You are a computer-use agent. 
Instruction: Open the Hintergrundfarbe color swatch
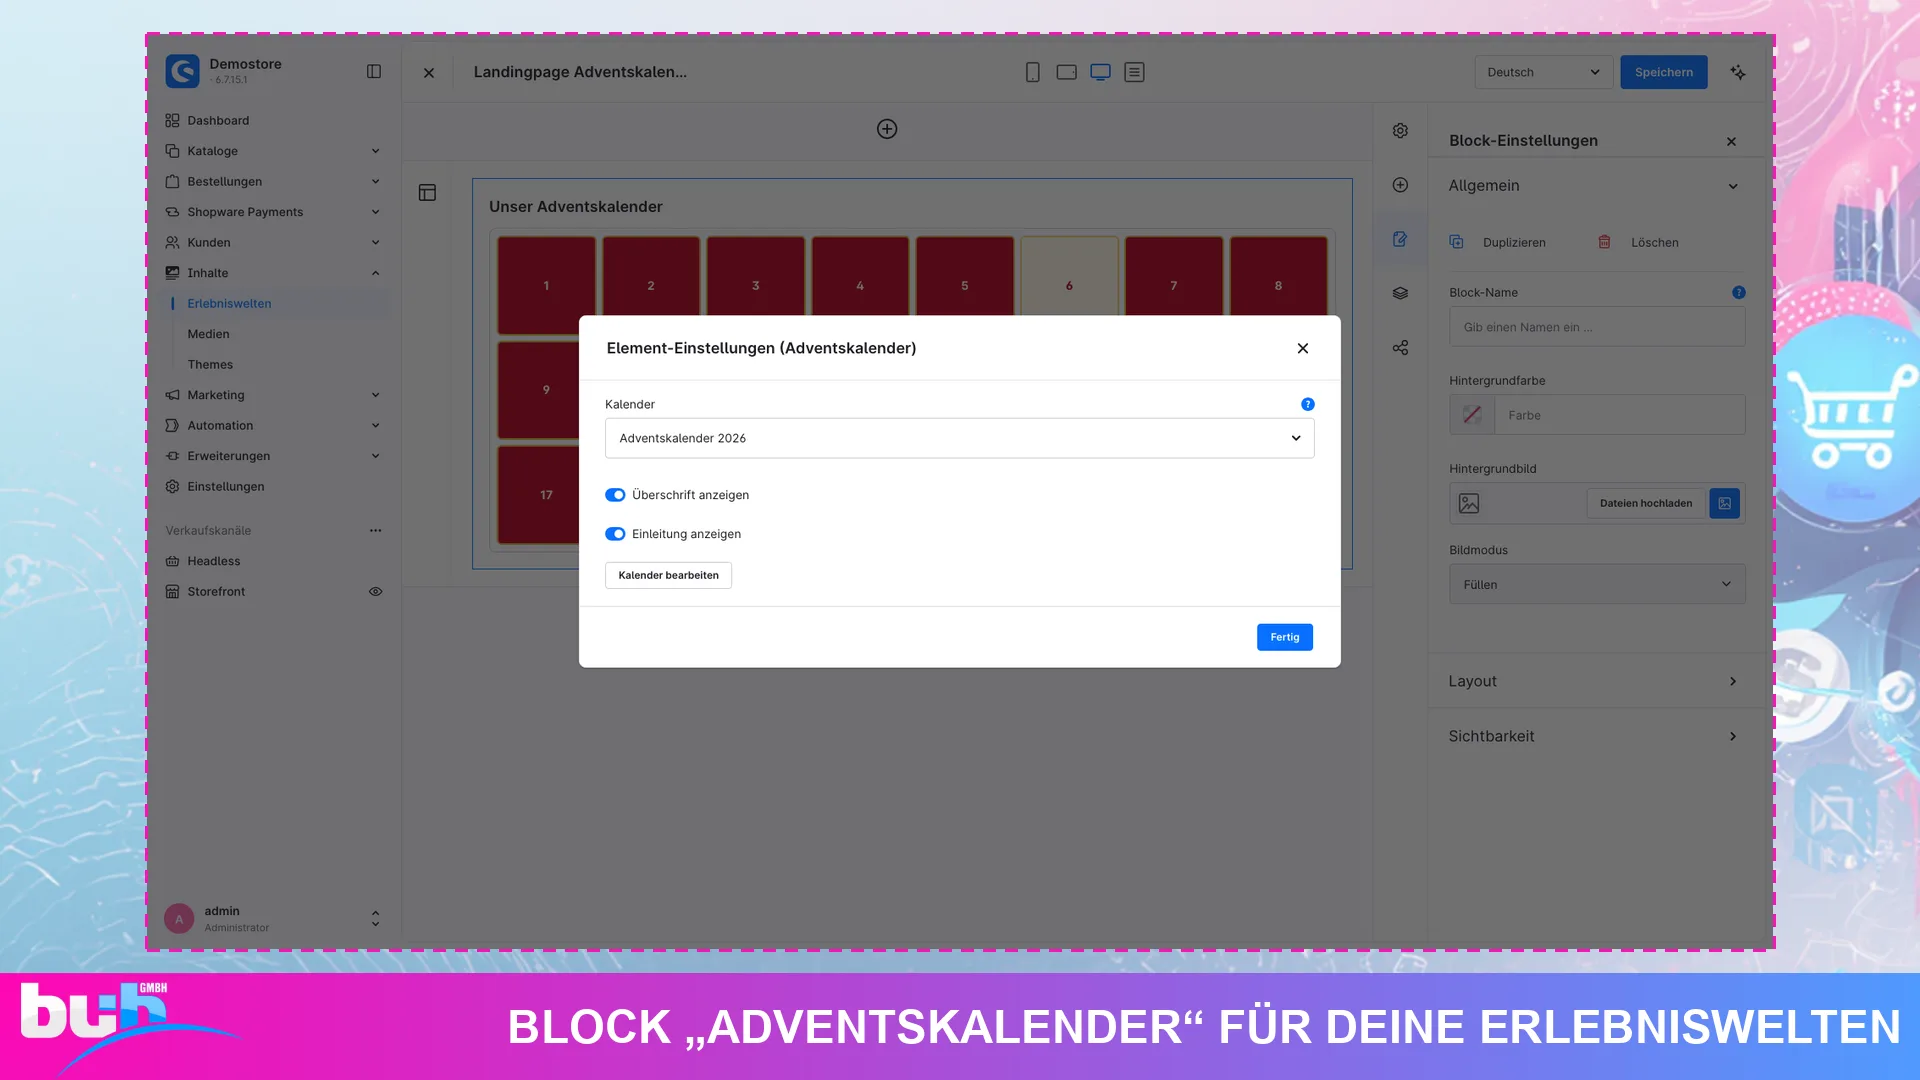click(x=1472, y=415)
